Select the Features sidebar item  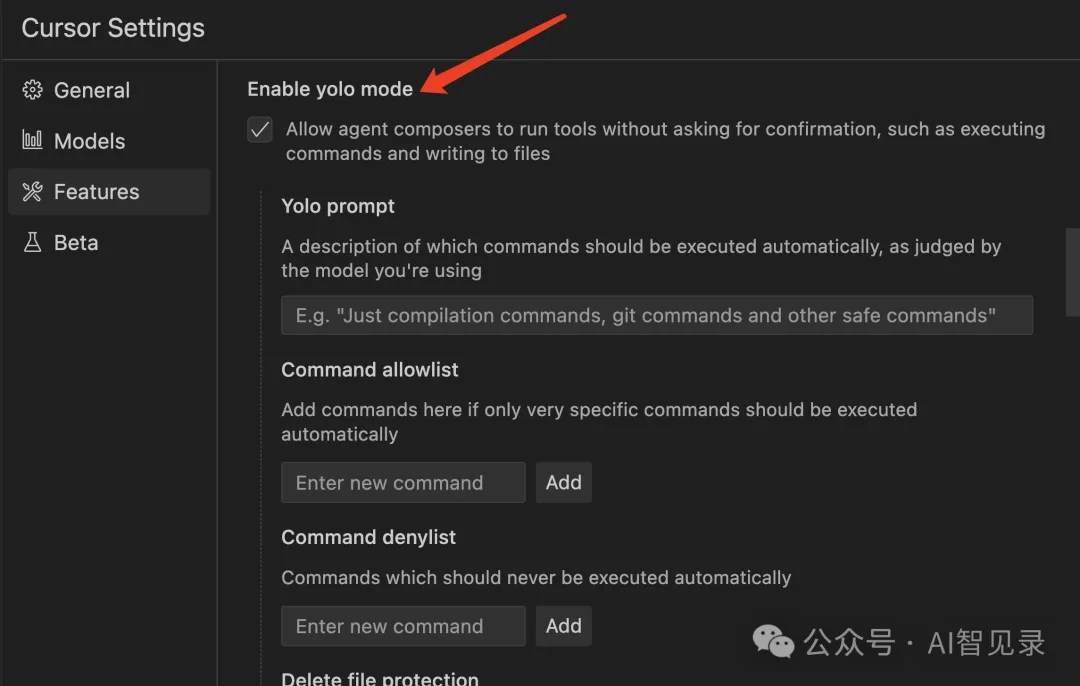click(109, 191)
